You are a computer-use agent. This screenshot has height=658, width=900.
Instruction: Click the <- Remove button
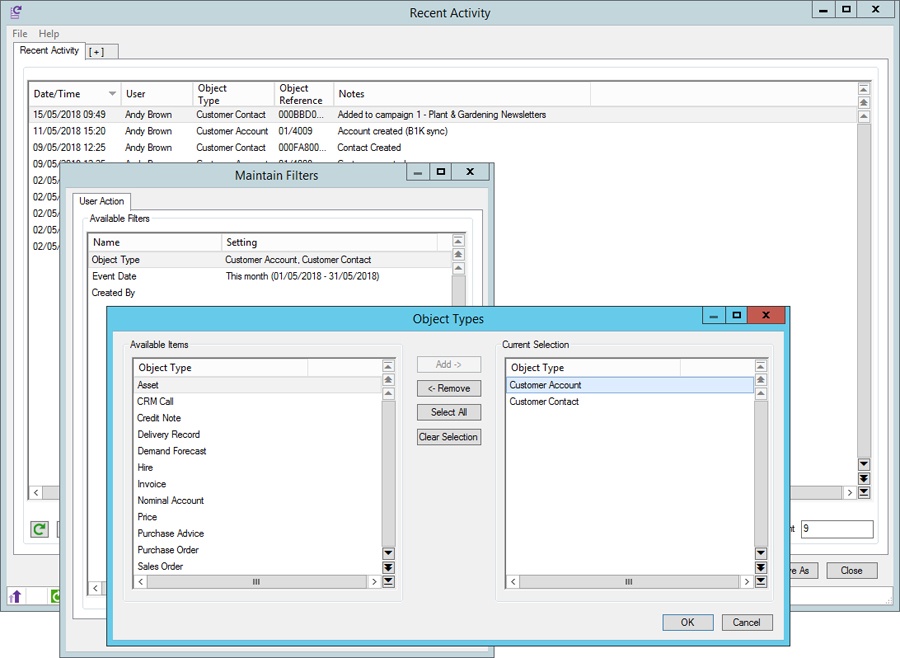point(449,389)
